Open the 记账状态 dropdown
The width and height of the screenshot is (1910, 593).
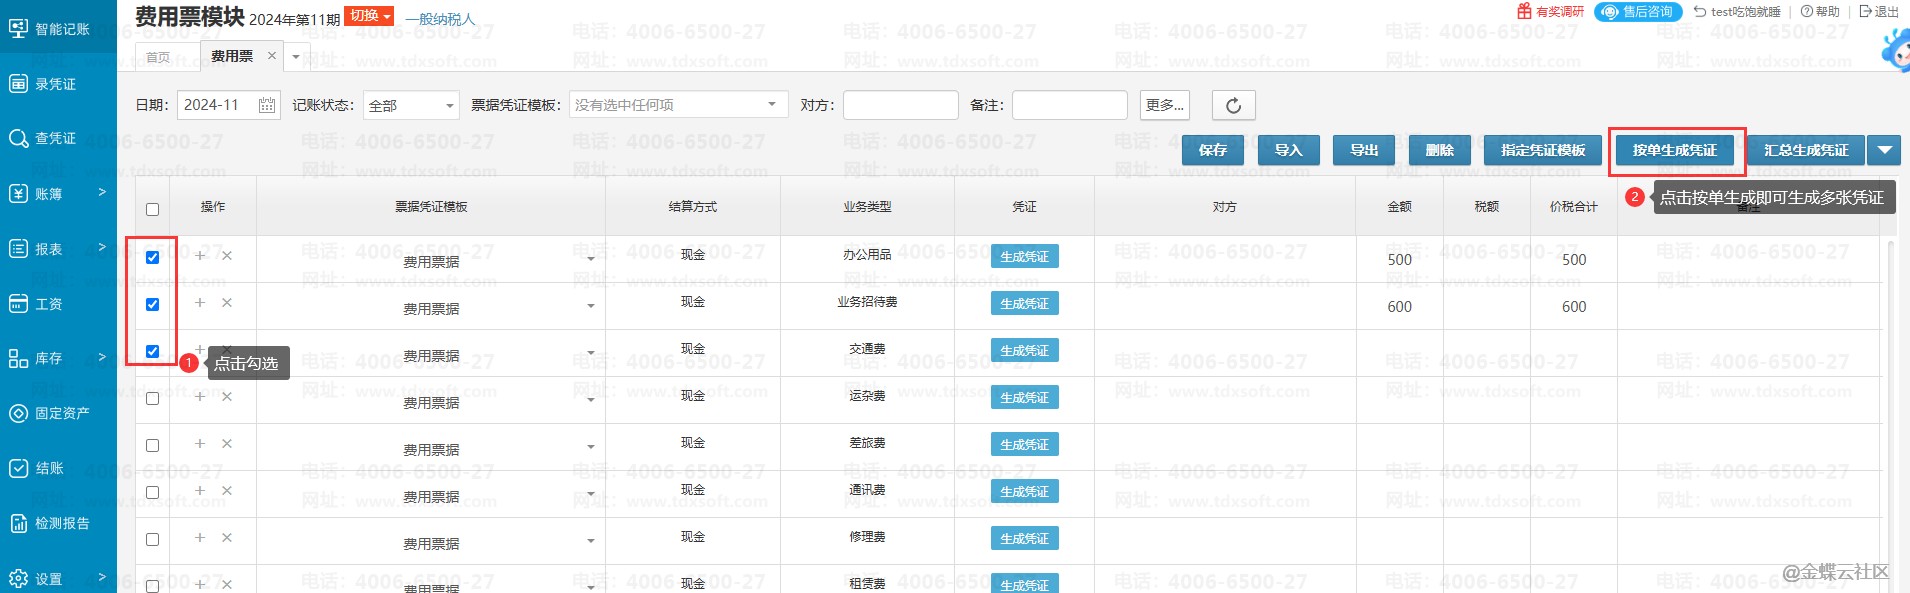[411, 105]
